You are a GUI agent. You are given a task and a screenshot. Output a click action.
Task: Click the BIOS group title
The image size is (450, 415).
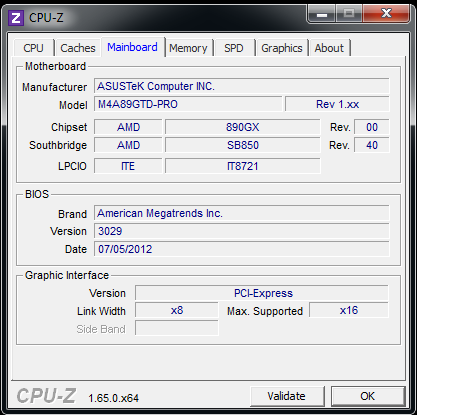coord(37,194)
